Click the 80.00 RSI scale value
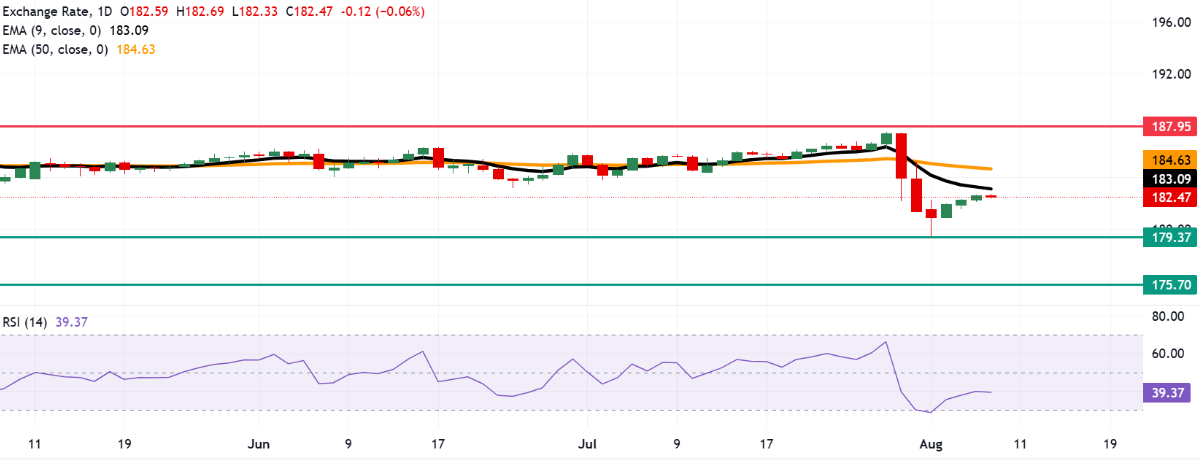The width and height of the screenshot is (1200, 460). coord(1169,316)
